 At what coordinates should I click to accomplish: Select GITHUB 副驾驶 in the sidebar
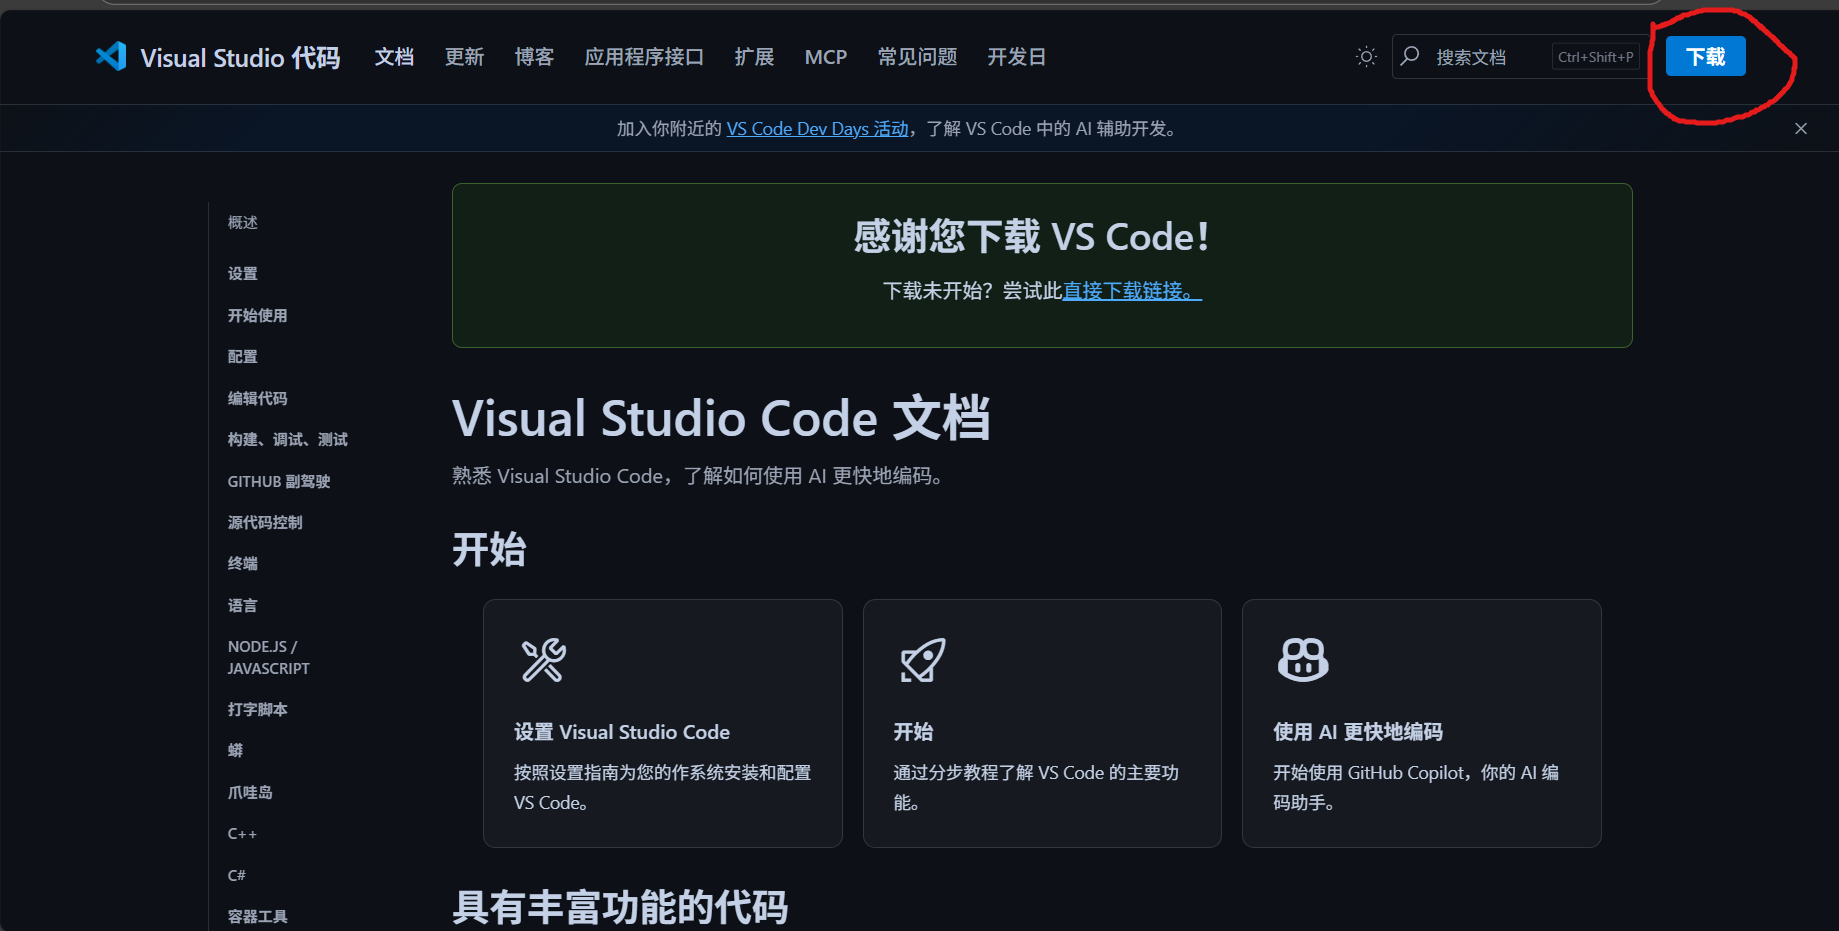coord(279,481)
